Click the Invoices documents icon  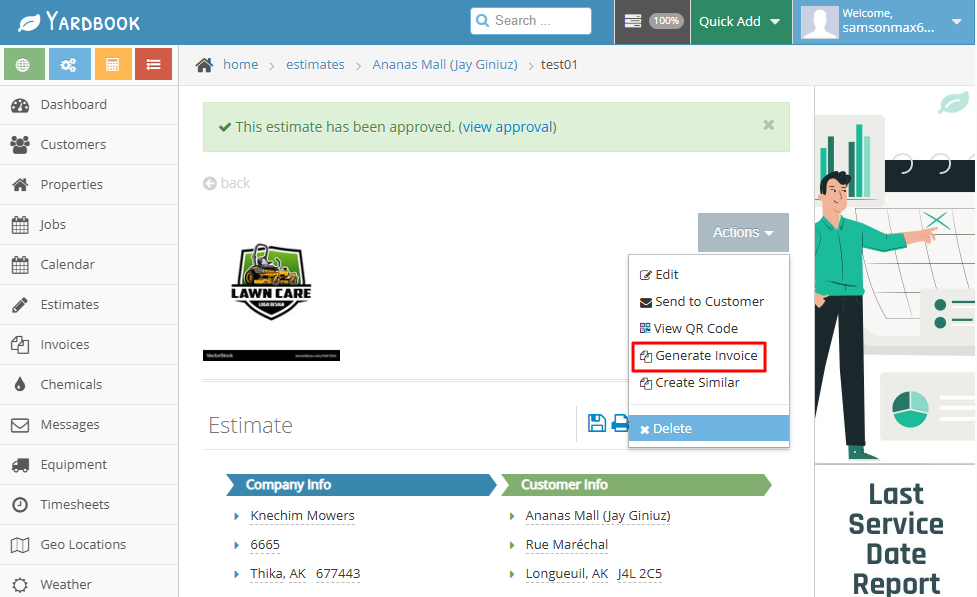20,345
